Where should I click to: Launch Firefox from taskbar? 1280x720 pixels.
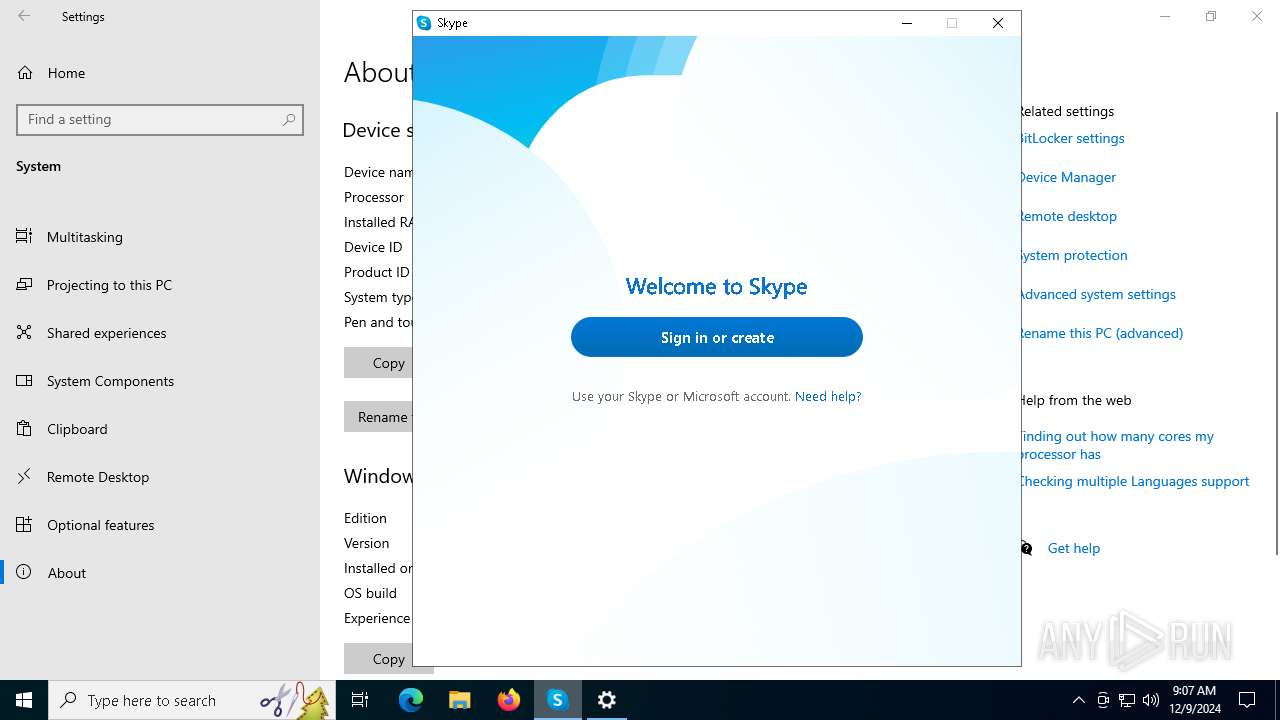click(508, 700)
